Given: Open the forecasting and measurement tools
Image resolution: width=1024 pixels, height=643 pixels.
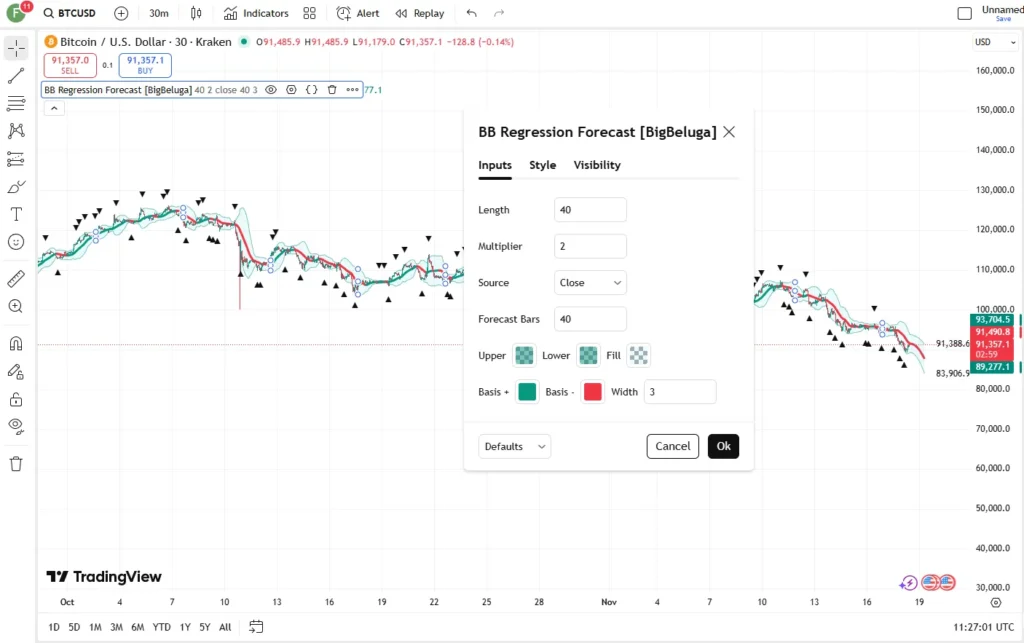Looking at the screenshot, I should pyautogui.click(x=16, y=159).
